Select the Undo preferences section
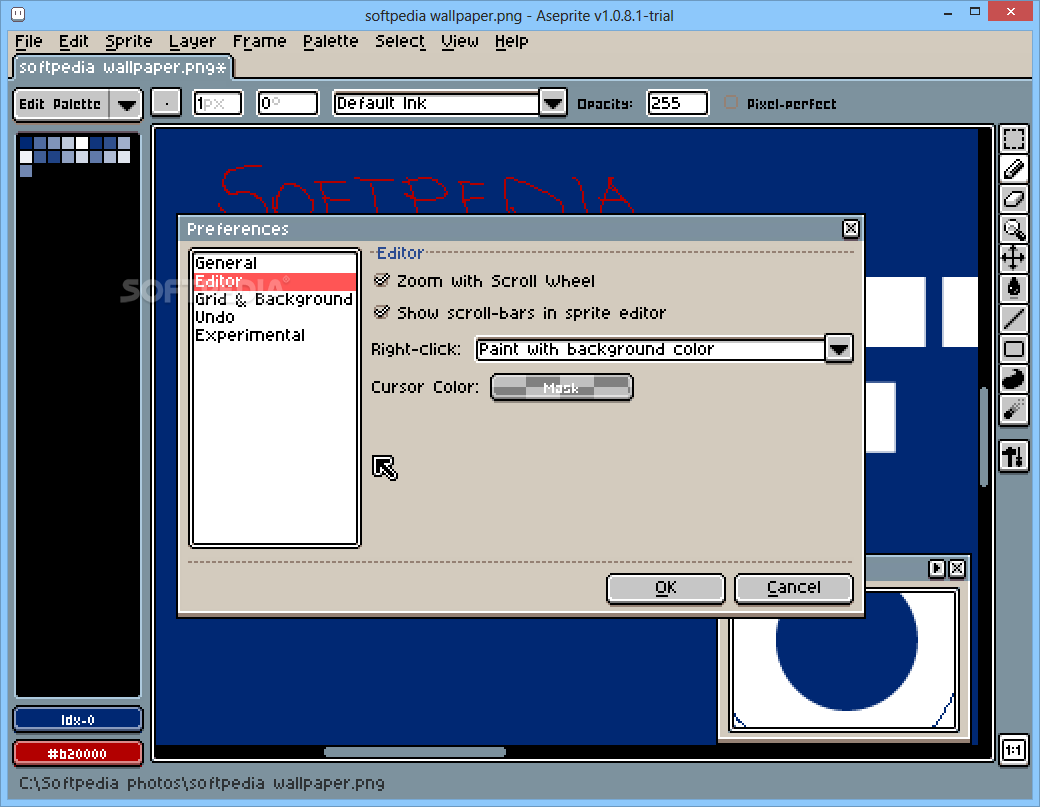The height and width of the screenshot is (807, 1040). (275, 317)
